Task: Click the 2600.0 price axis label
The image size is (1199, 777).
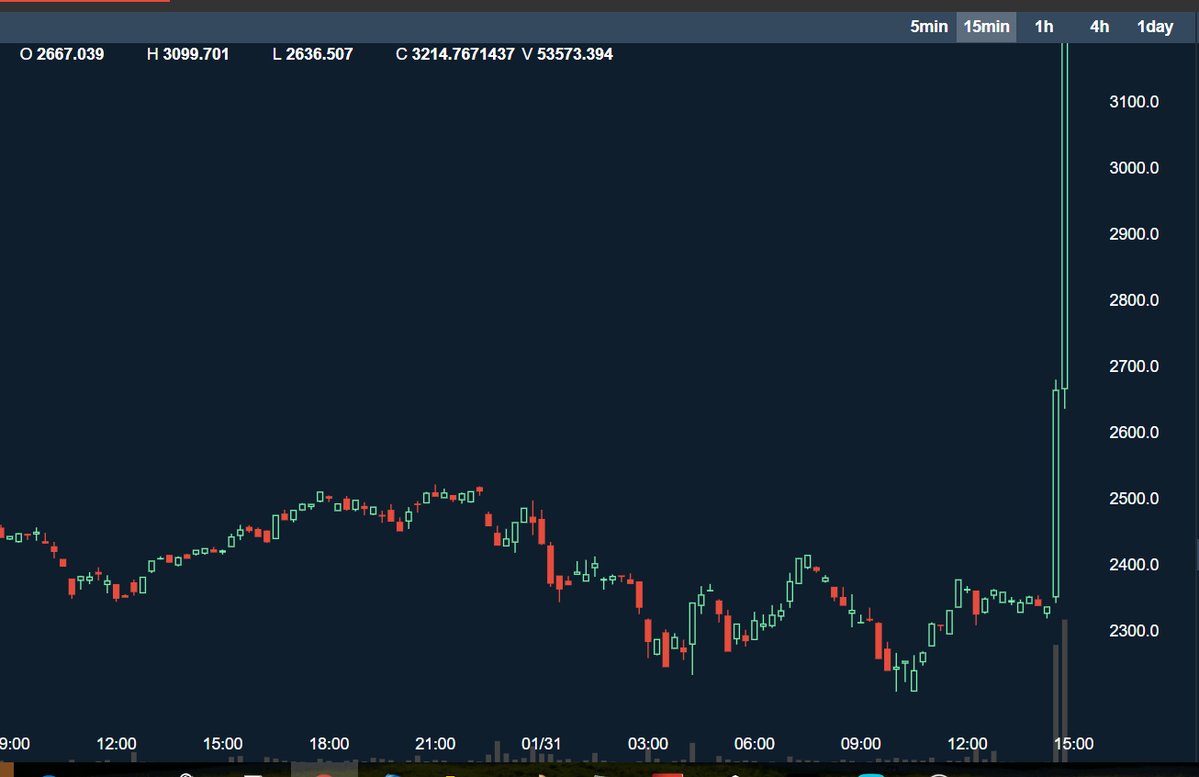Action: click(1134, 432)
